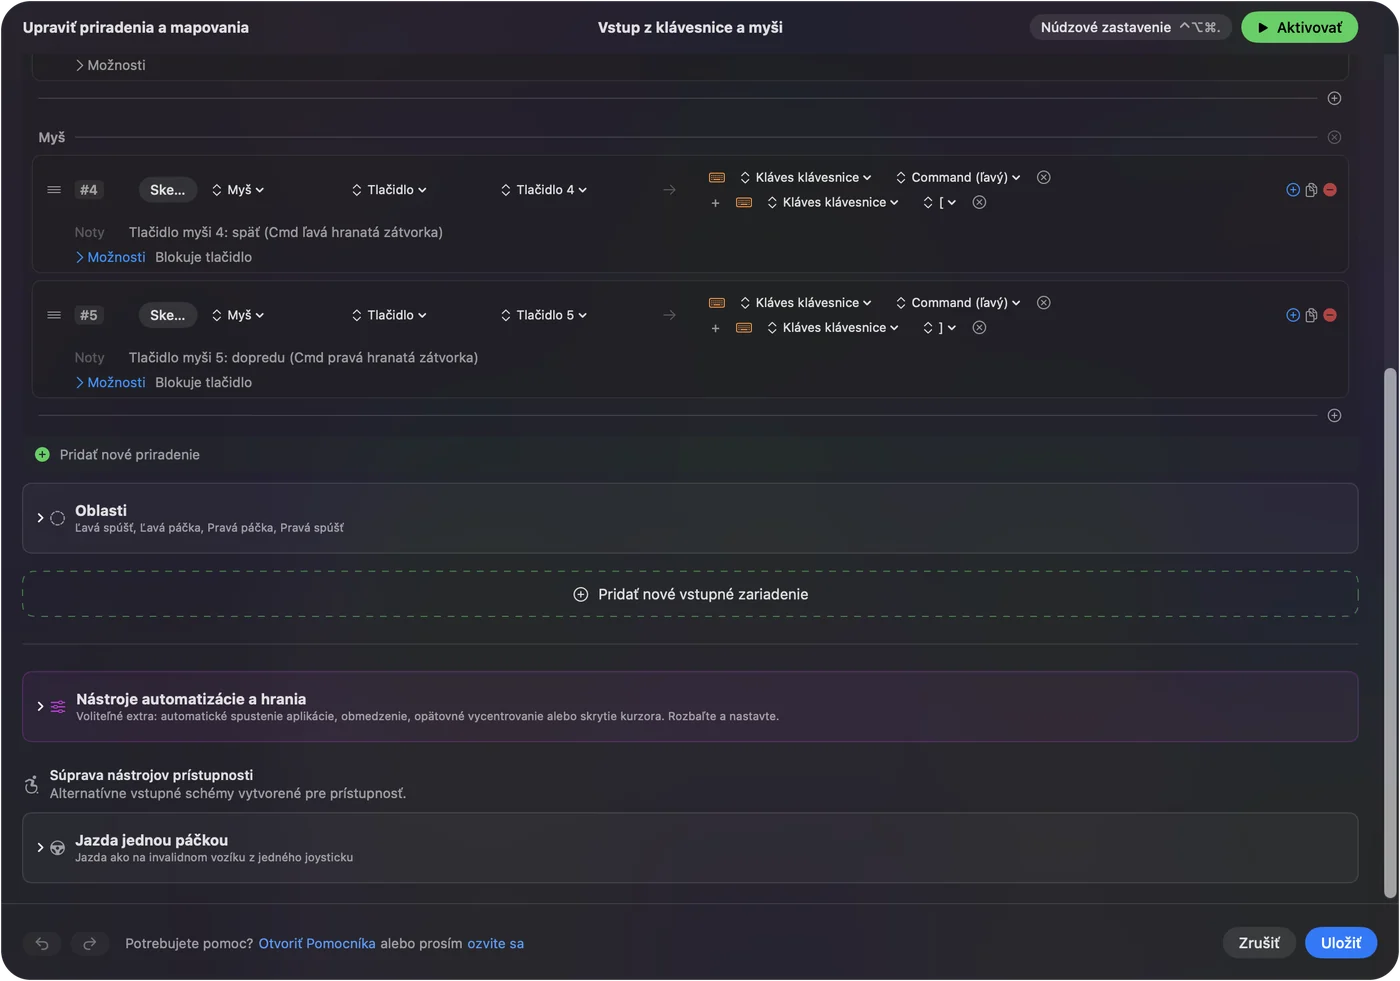The width and height of the screenshot is (1400, 981).
Task: Click the Aktivovať button
Action: 1299,27
